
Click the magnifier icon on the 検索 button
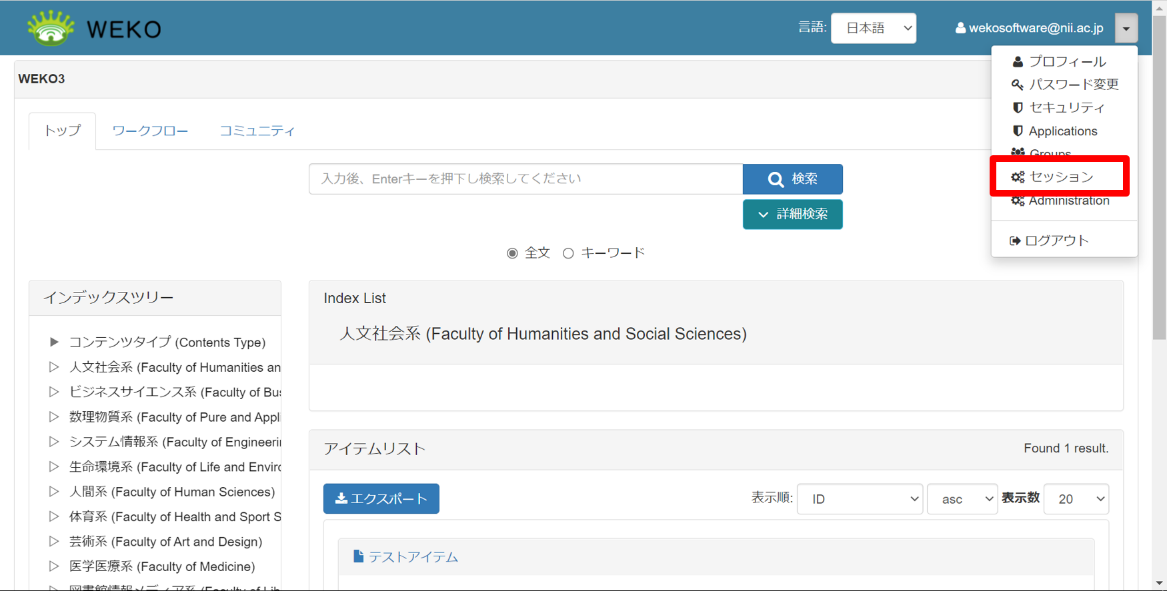point(775,178)
